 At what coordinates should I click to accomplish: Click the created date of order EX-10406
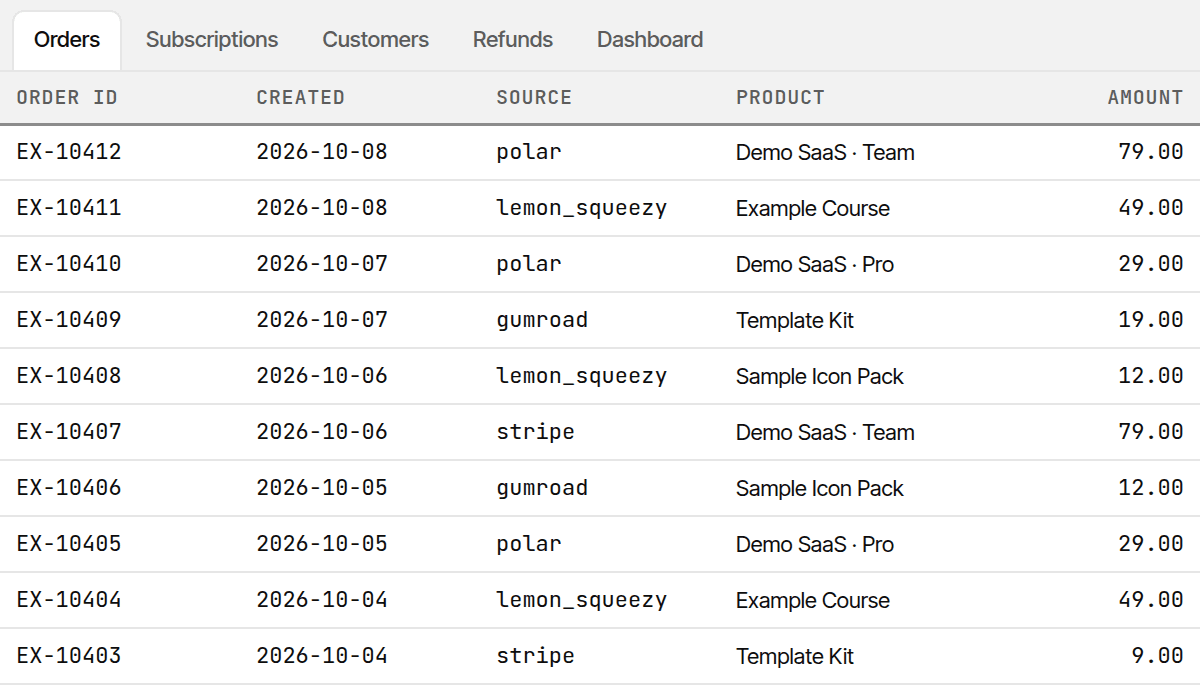pyautogui.click(x=322, y=488)
